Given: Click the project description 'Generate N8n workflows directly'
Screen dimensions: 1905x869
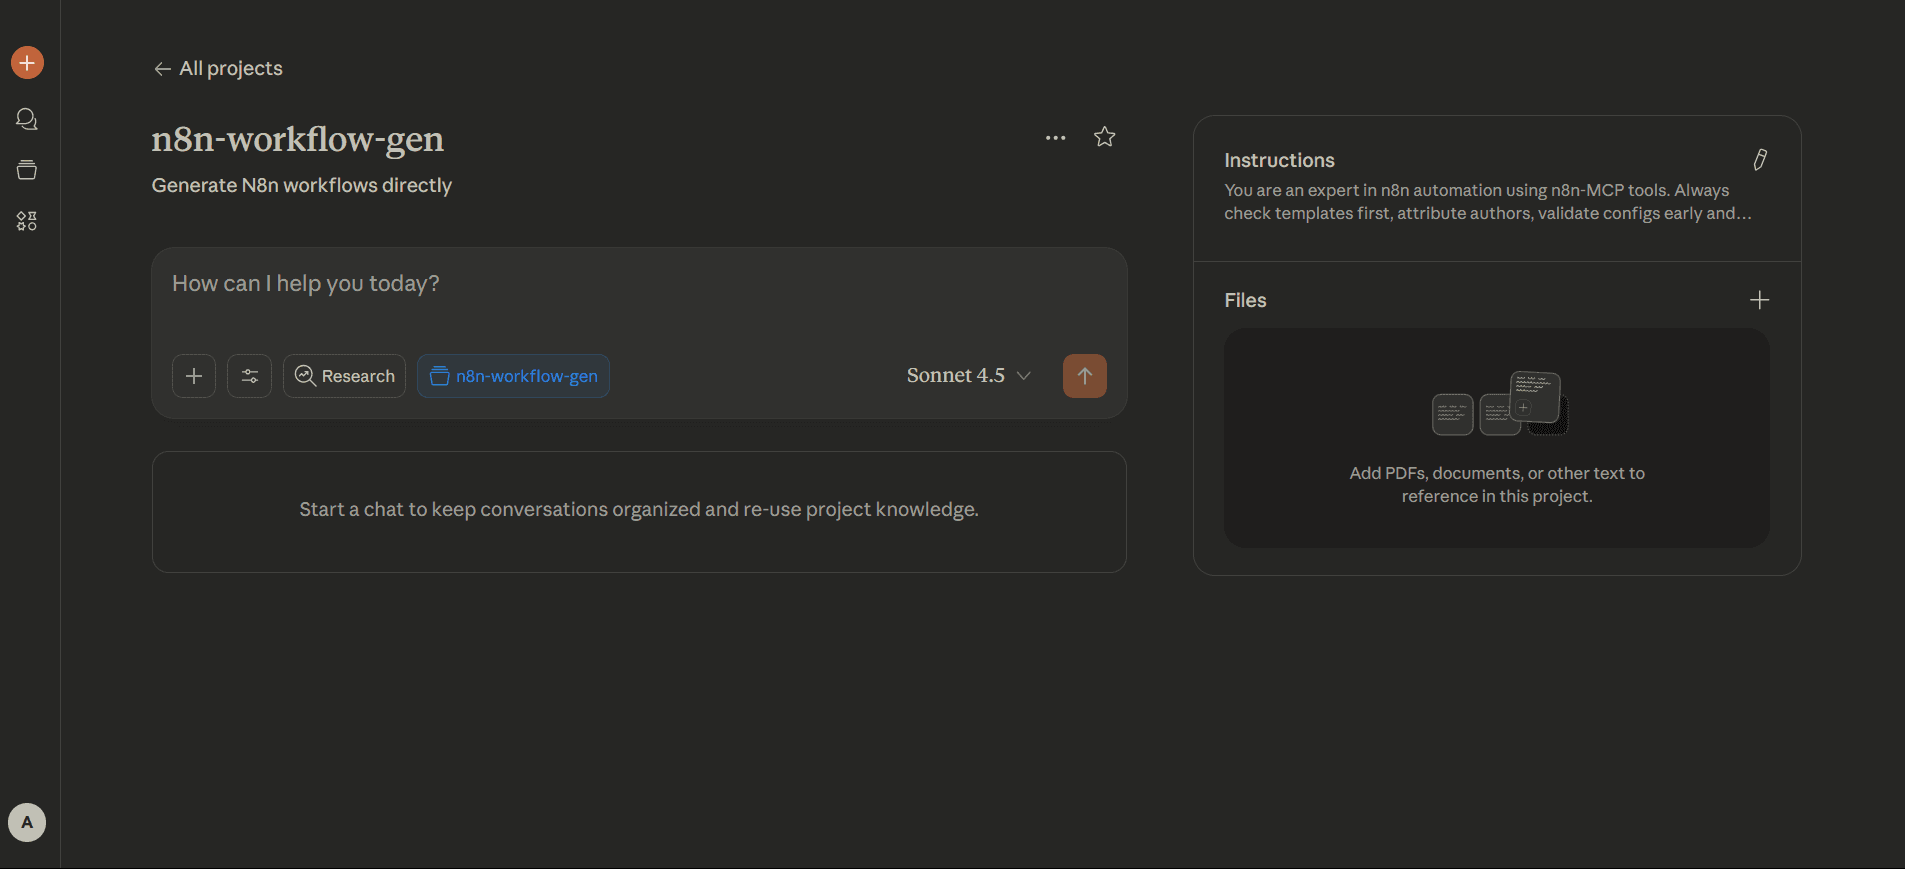Looking at the screenshot, I should [301, 186].
